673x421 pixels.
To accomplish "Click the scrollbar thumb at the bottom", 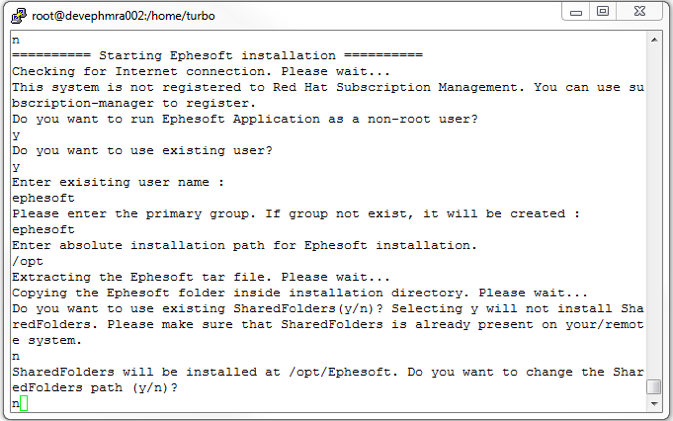I will (654, 387).
